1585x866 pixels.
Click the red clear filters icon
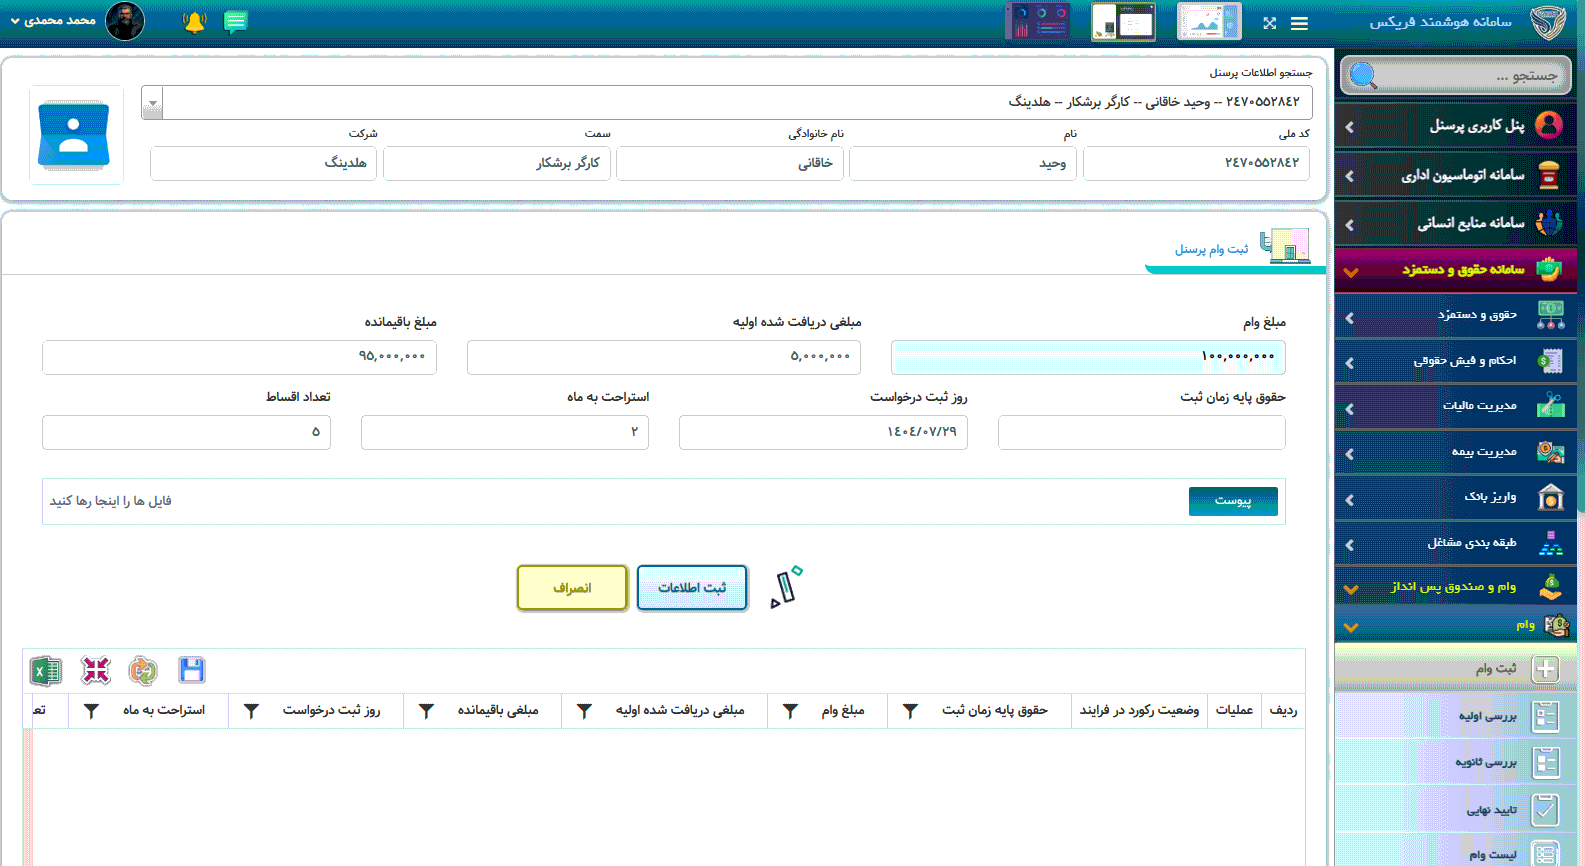point(96,671)
